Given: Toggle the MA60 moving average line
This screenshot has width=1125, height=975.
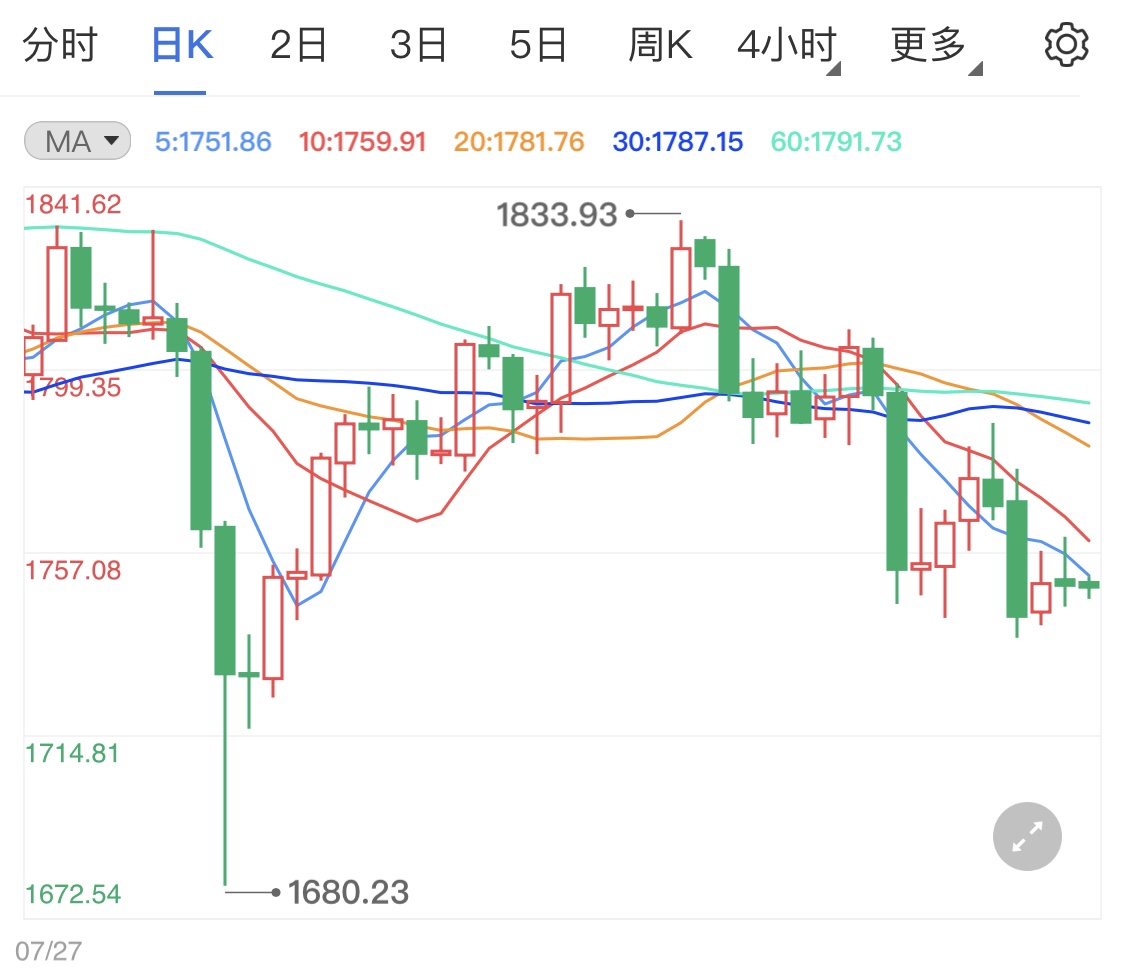Looking at the screenshot, I should click(x=837, y=141).
